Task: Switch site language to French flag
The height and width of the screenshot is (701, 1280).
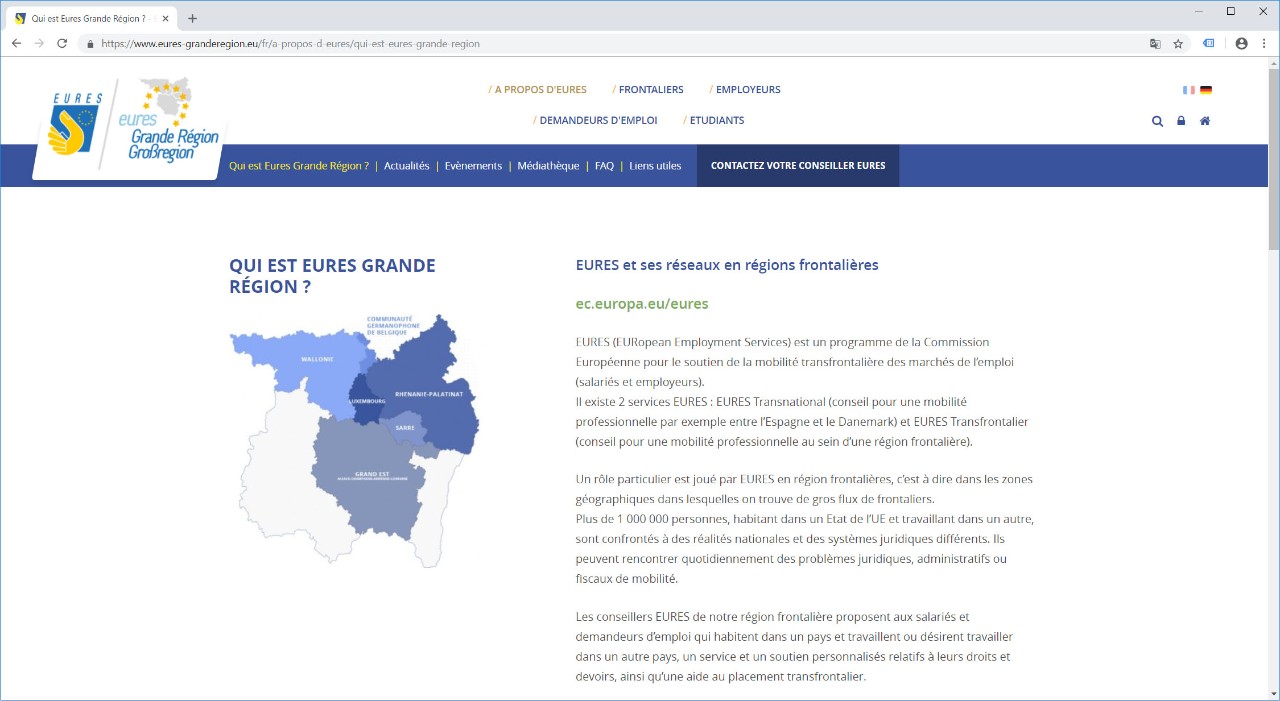Action: [1189, 90]
